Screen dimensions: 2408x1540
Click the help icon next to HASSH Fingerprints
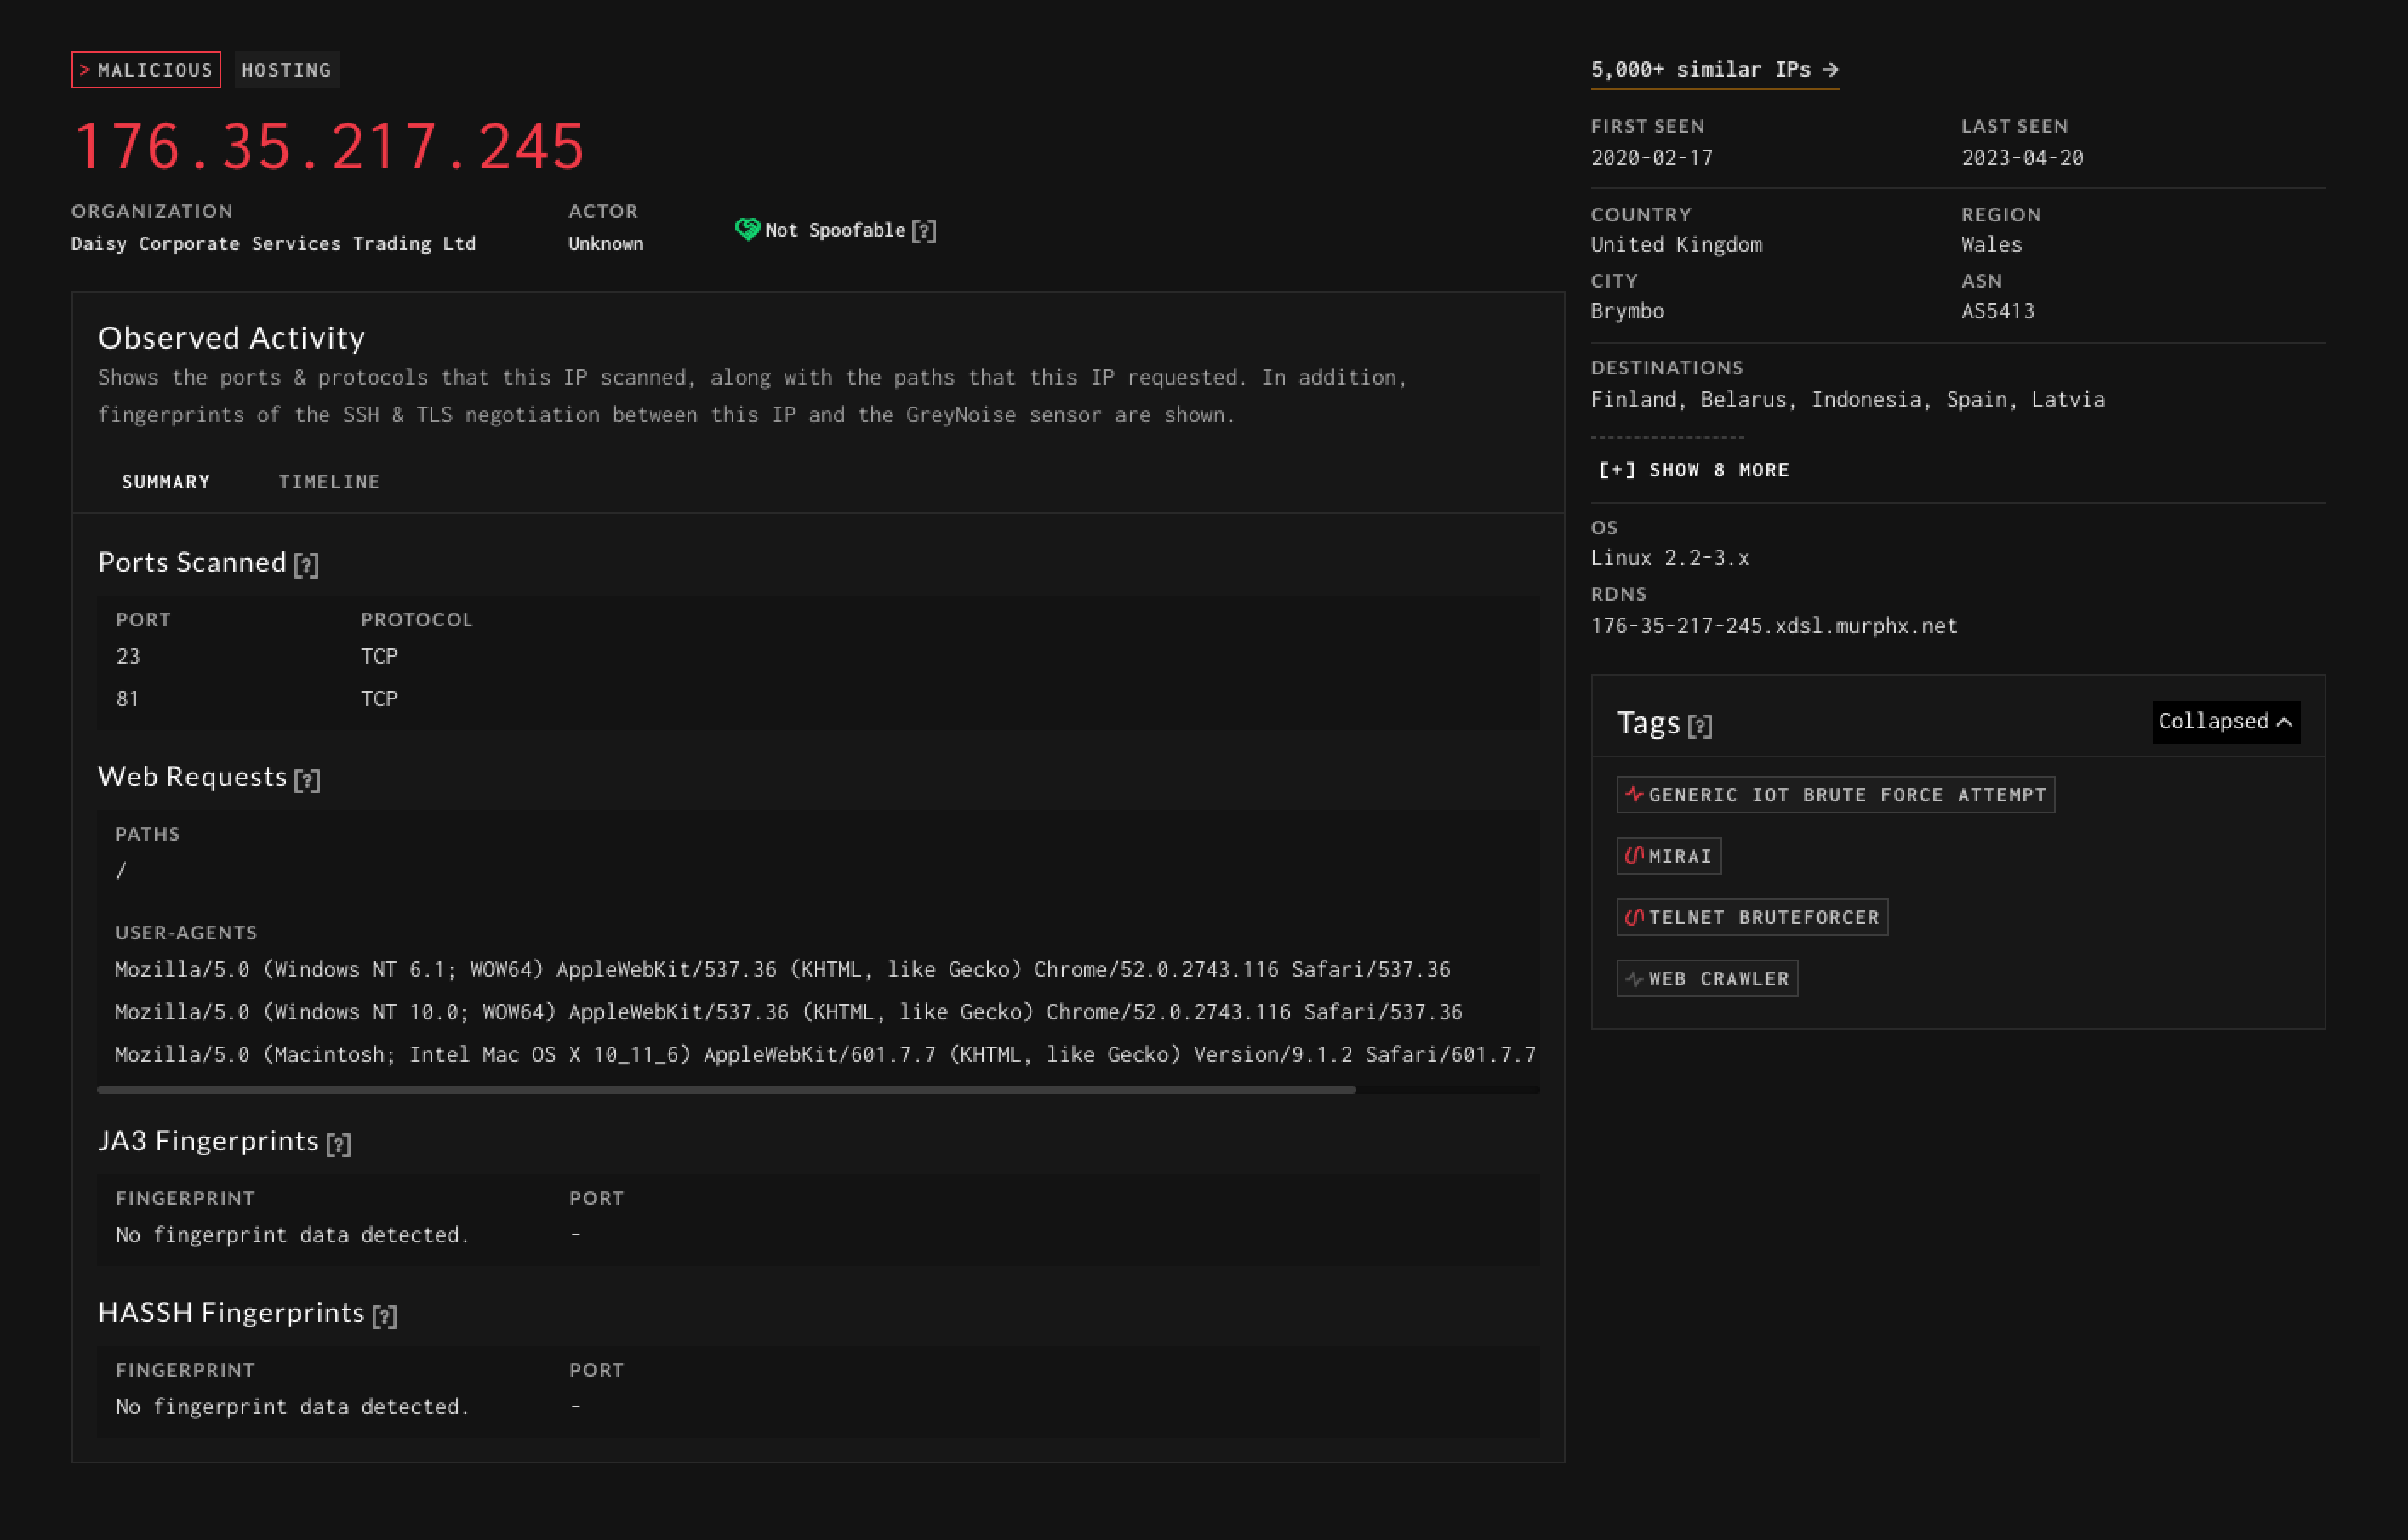(383, 1314)
